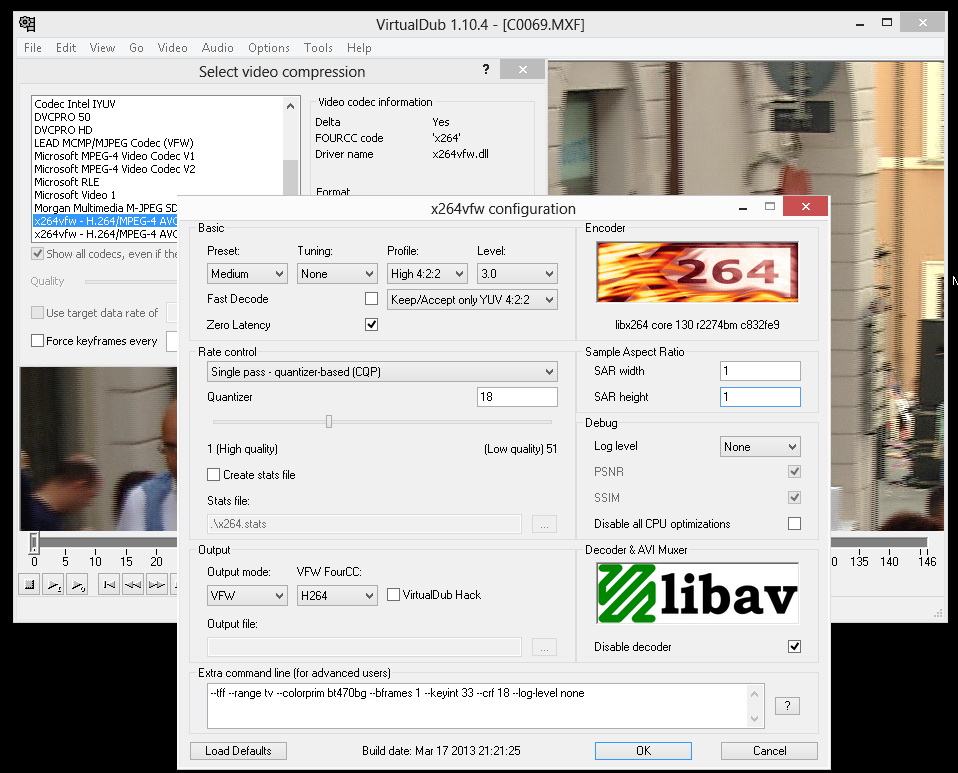Minimize the x264vfw configuration window
Screen dimensions: 958x773
click(x=743, y=208)
